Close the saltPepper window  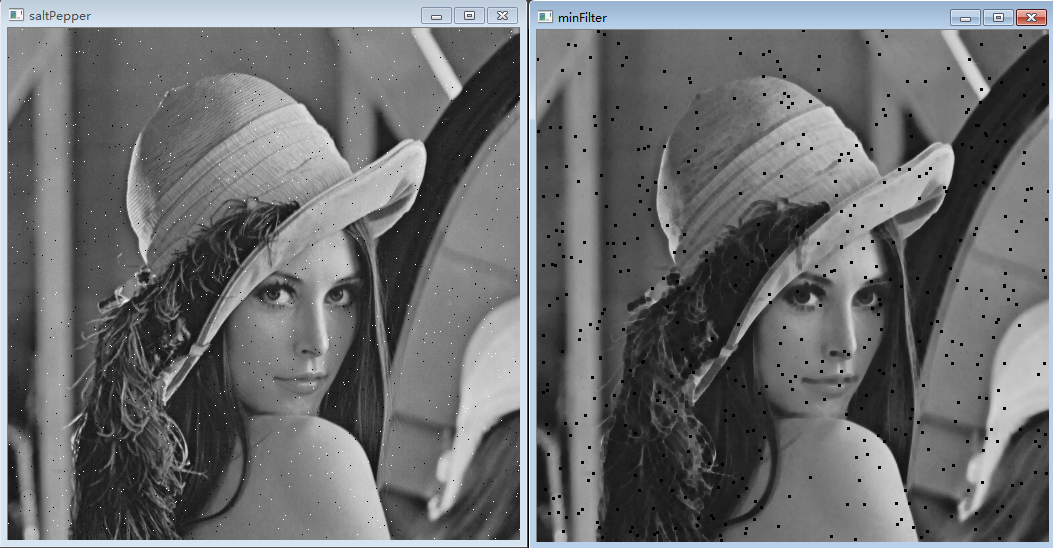502,15
